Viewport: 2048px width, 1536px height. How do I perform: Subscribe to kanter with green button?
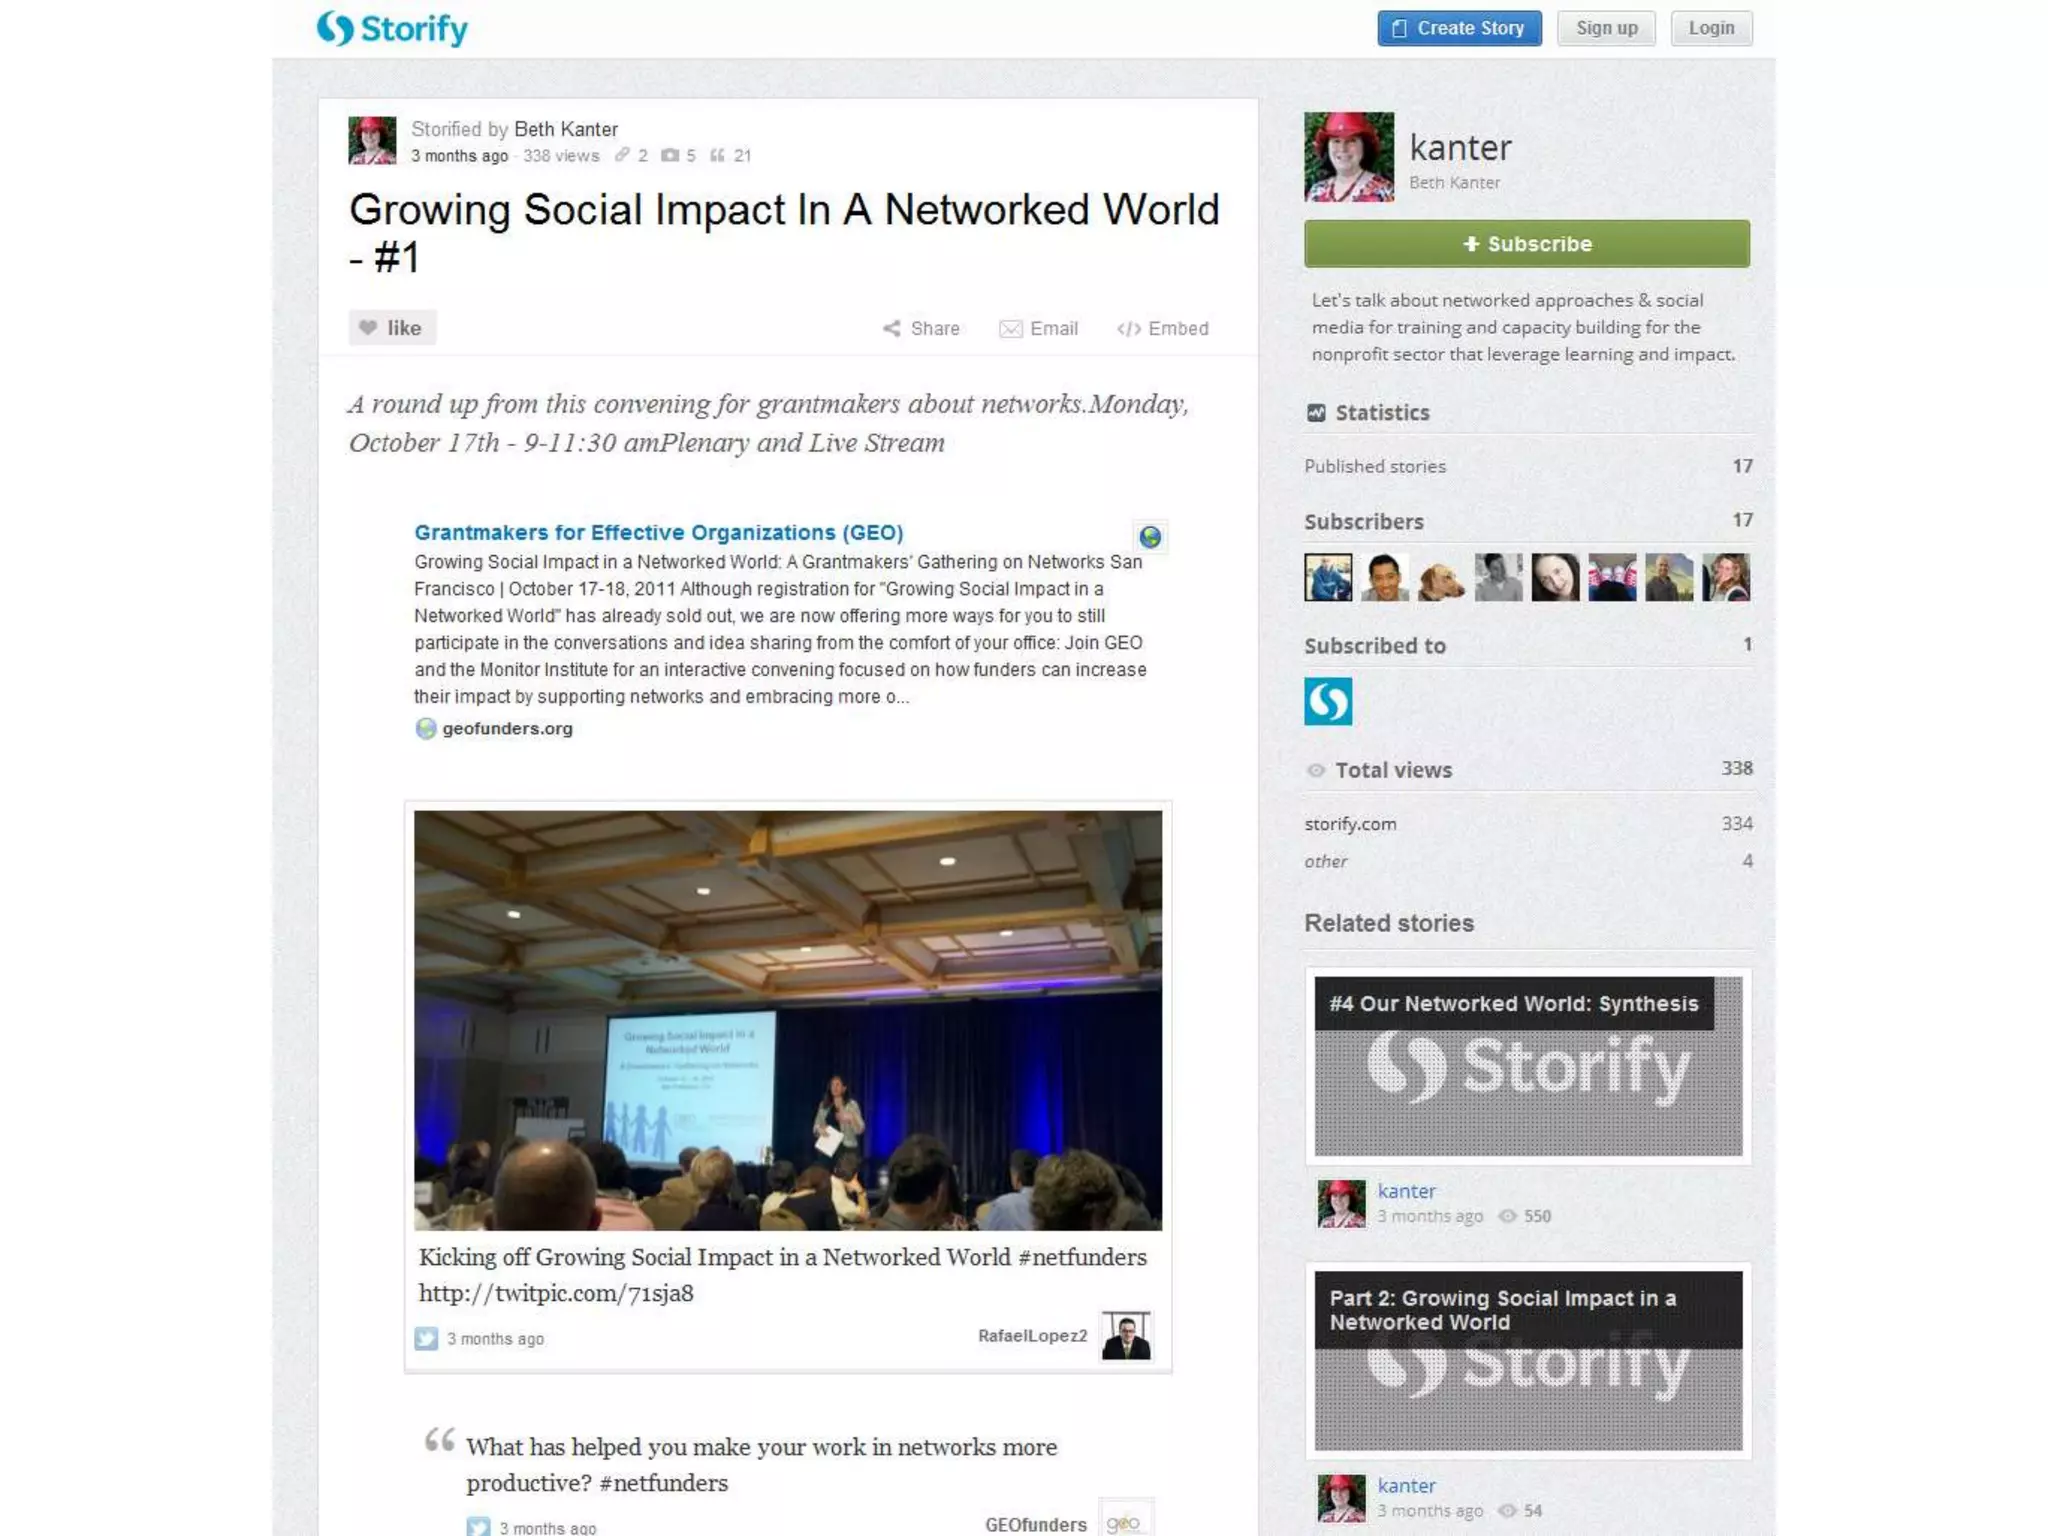pyautogui.click(x=1527, y=244)
